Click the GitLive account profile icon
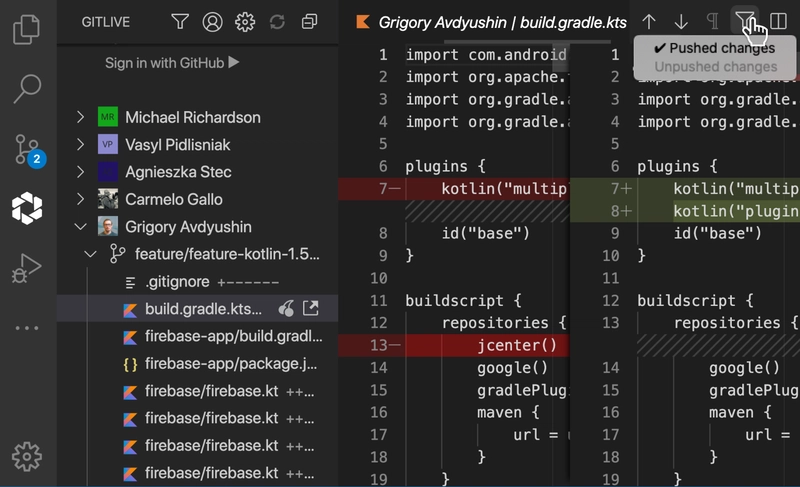The height and width of the screenshot is (487, 800). click(x=212, y=21)
